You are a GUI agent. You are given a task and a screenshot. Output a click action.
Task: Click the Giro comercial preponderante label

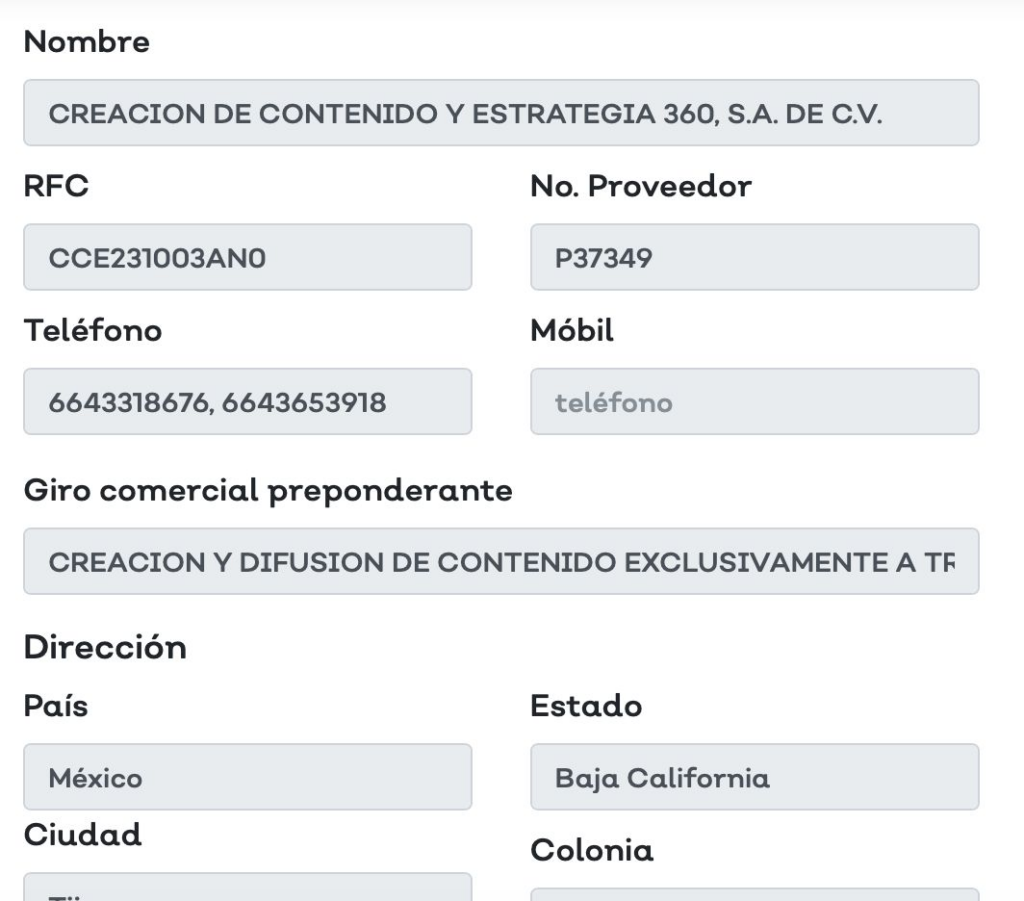click(268, 491)
